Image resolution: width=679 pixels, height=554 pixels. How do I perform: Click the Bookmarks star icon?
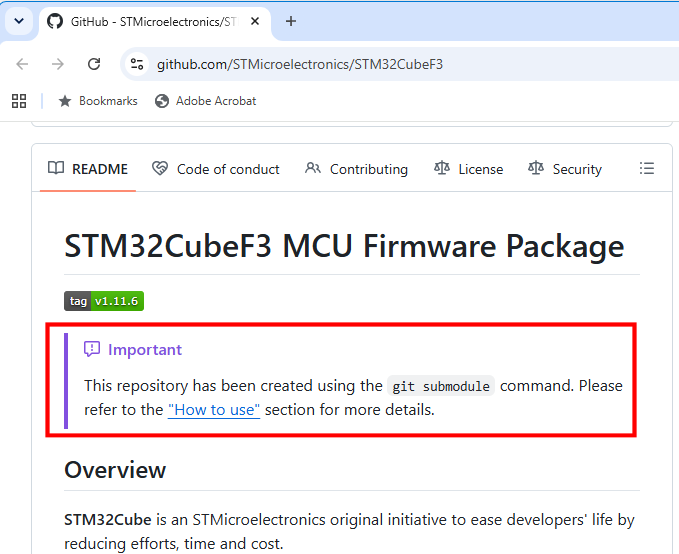pos(65,101)
